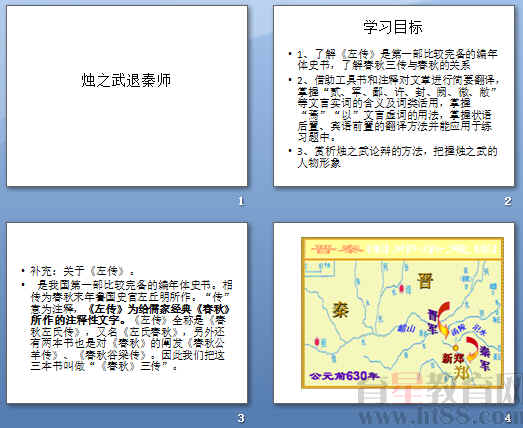Click the third bullet about 赏析烛之武论辩

click(397, 157)
